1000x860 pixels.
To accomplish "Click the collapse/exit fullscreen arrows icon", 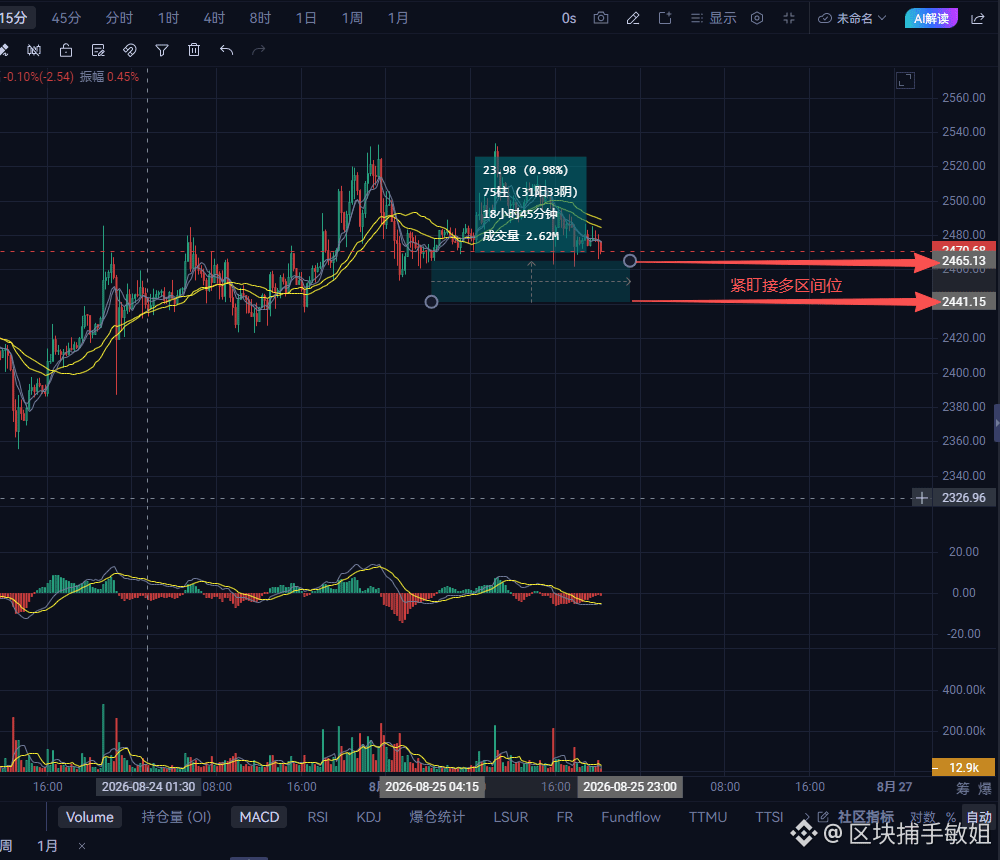I will click(x=789, y=18).
